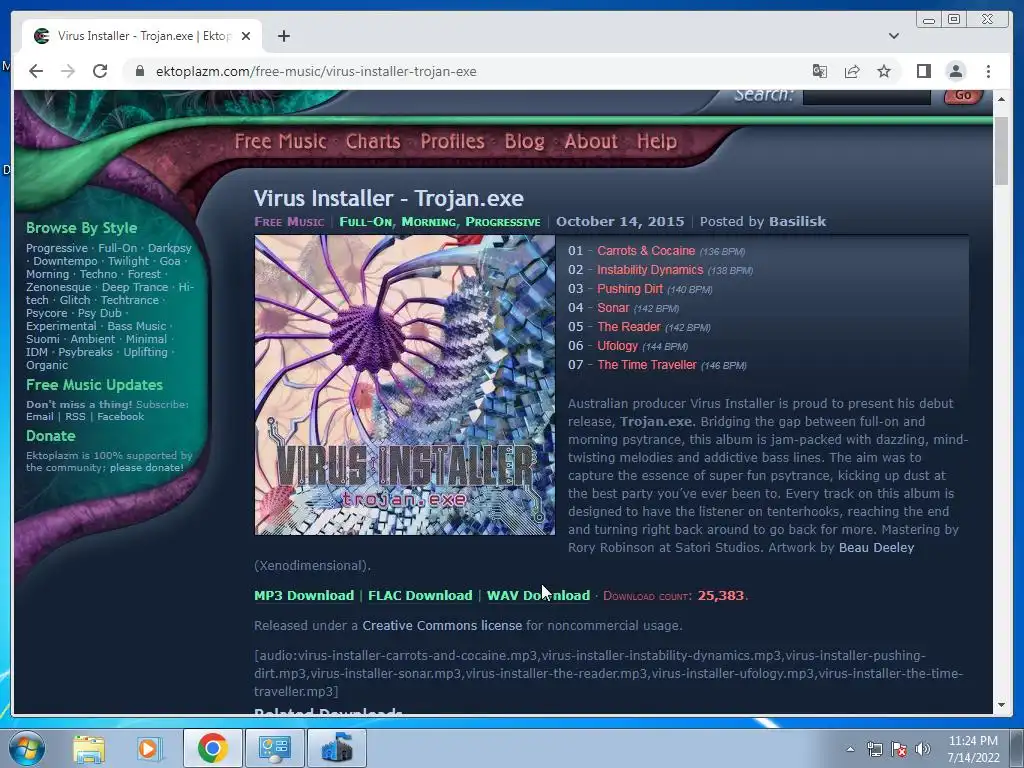
Task: Browse Darkpsy style in sidebar
Action: [x=169, y=248]
